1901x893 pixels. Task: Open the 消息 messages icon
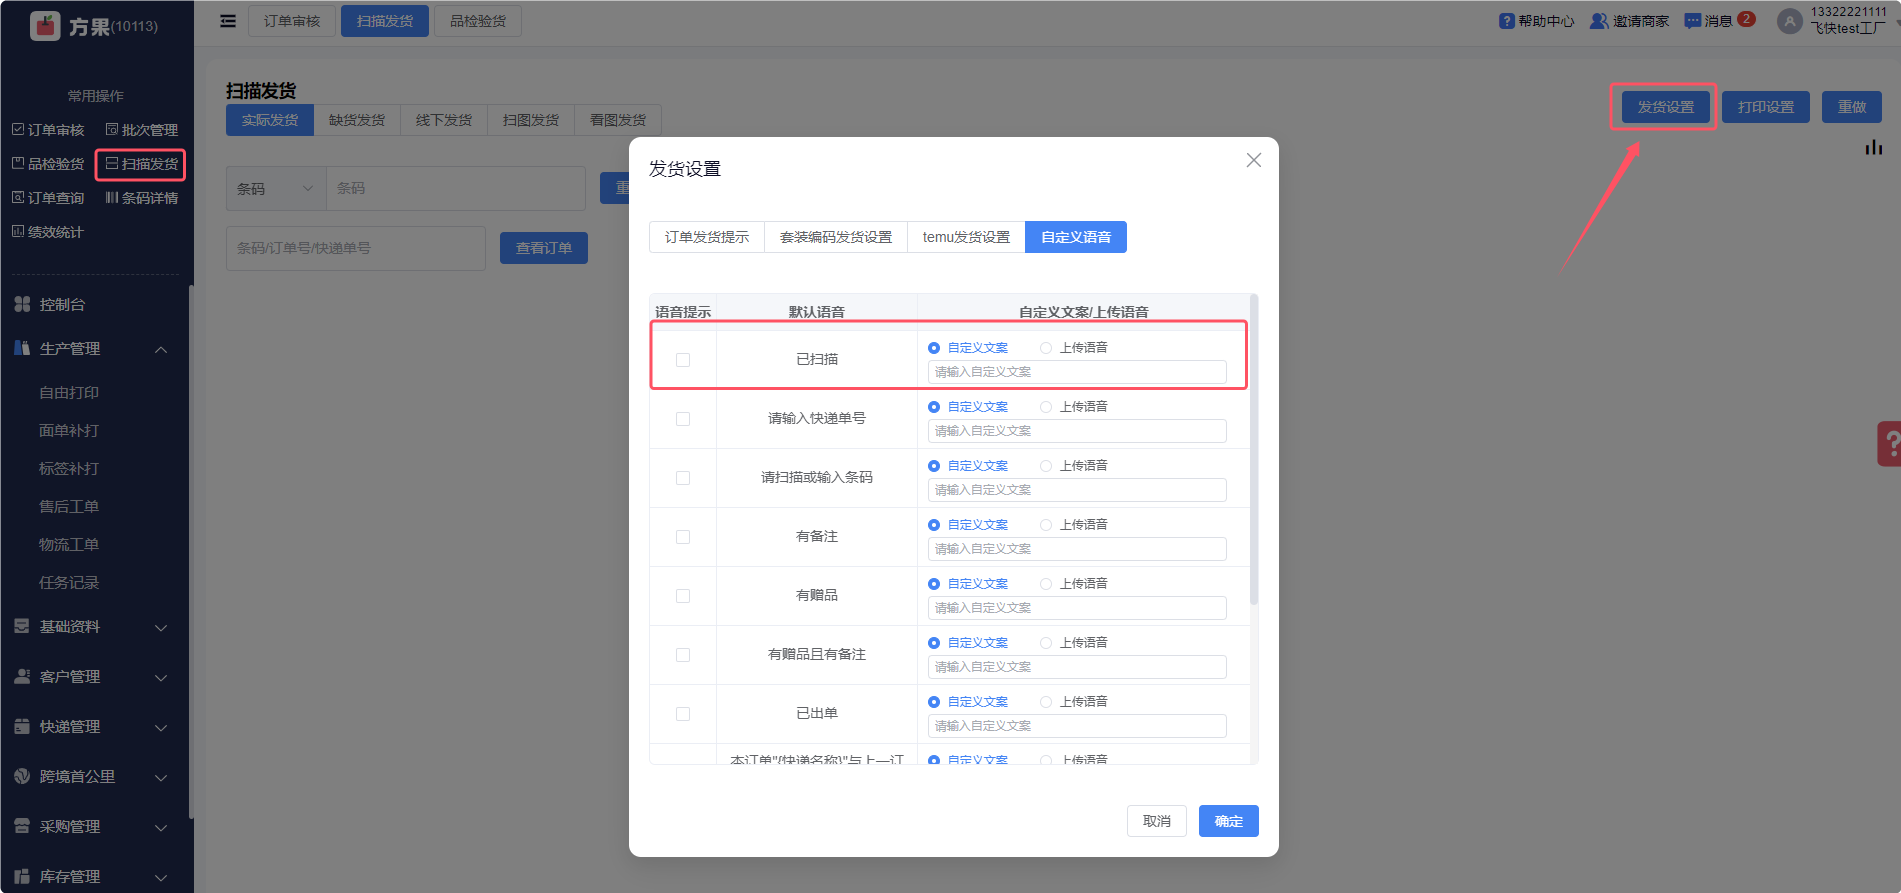(1693, 21)
